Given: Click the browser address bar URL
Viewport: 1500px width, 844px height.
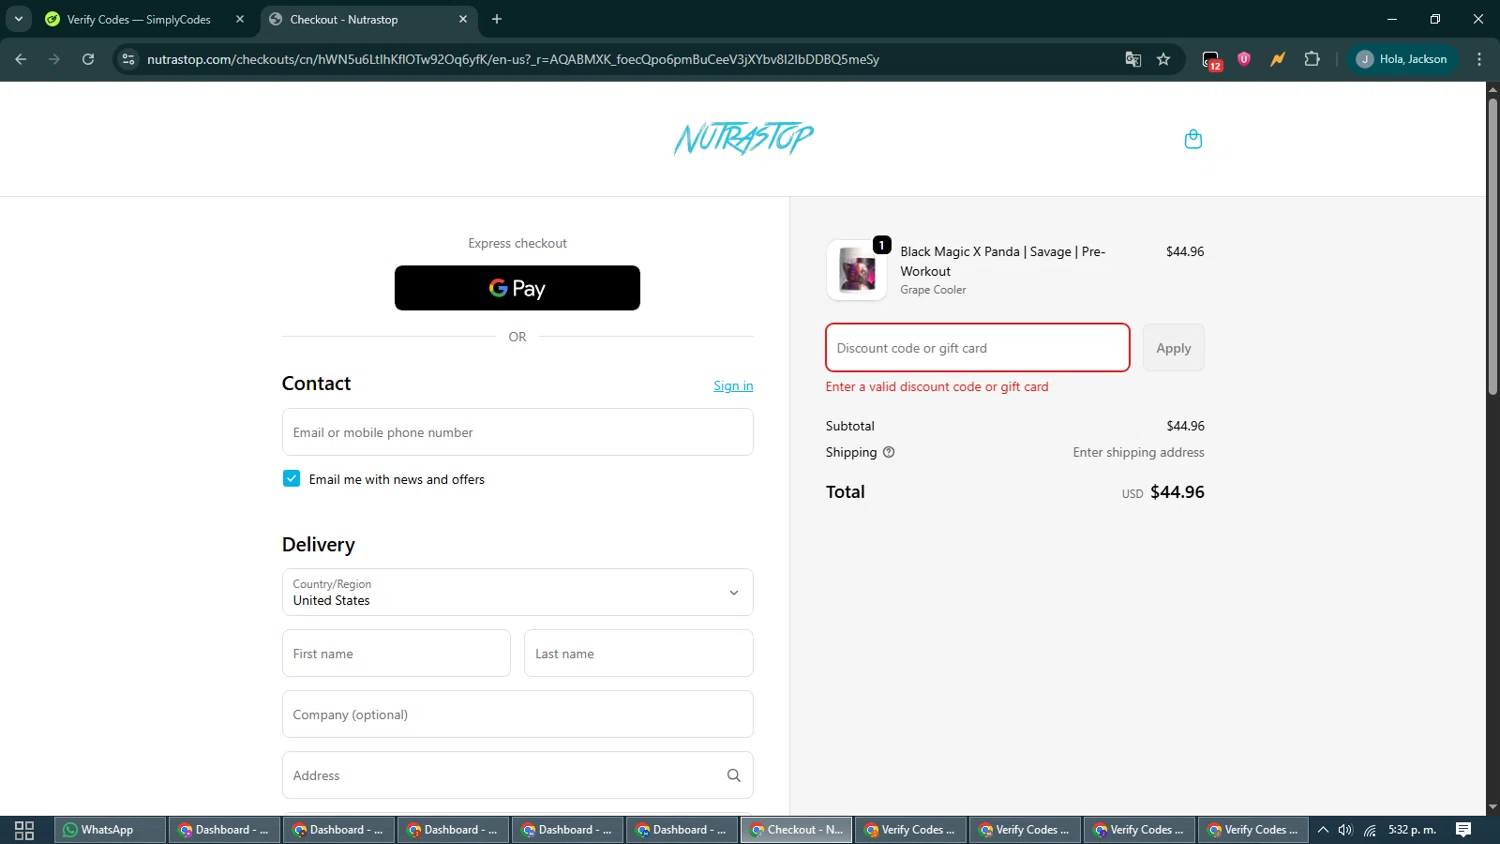Looking at the screenshot, I should (513, 59).
